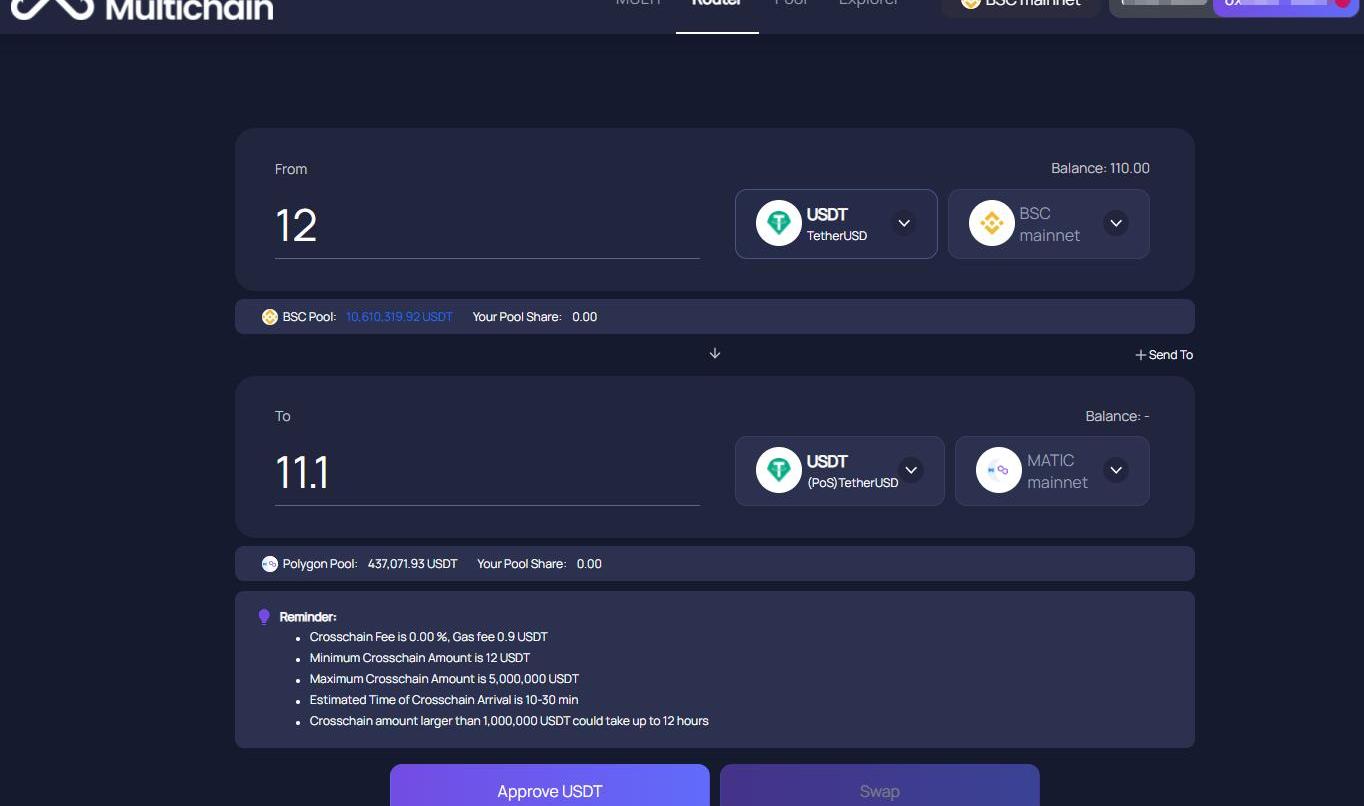Click the Tether icon in From section
1364x806 pixels.
(x=778, y=223)
